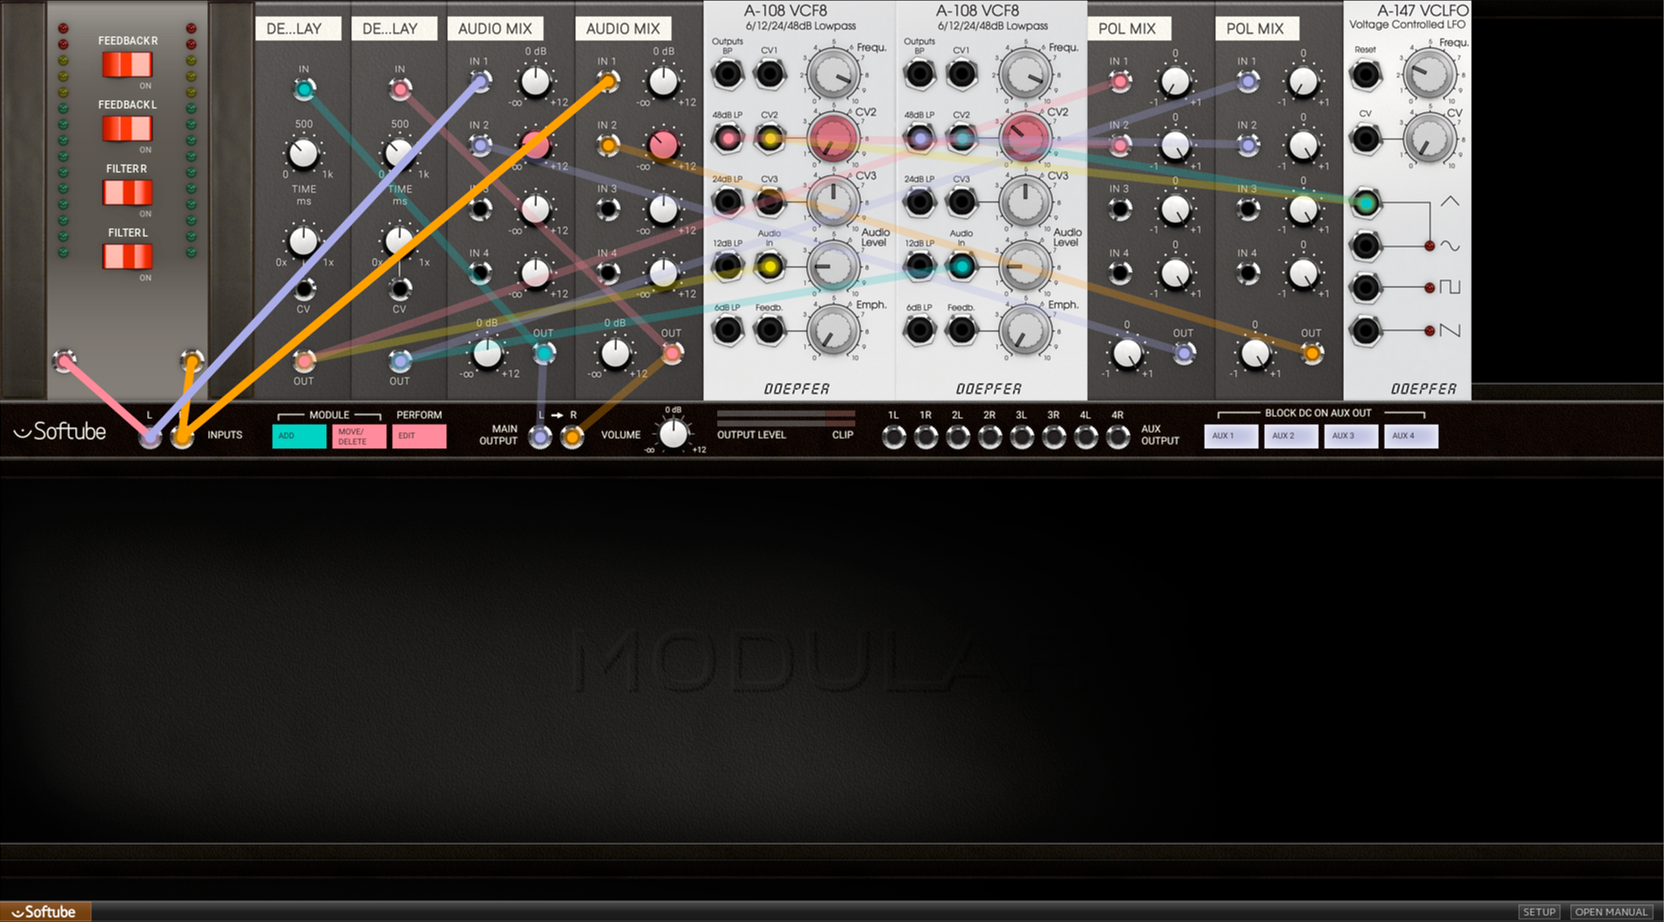This screenshot has height=922, width=1664.
Task: Toggle the FEEDBACK L switch
Action: (127, 128)
